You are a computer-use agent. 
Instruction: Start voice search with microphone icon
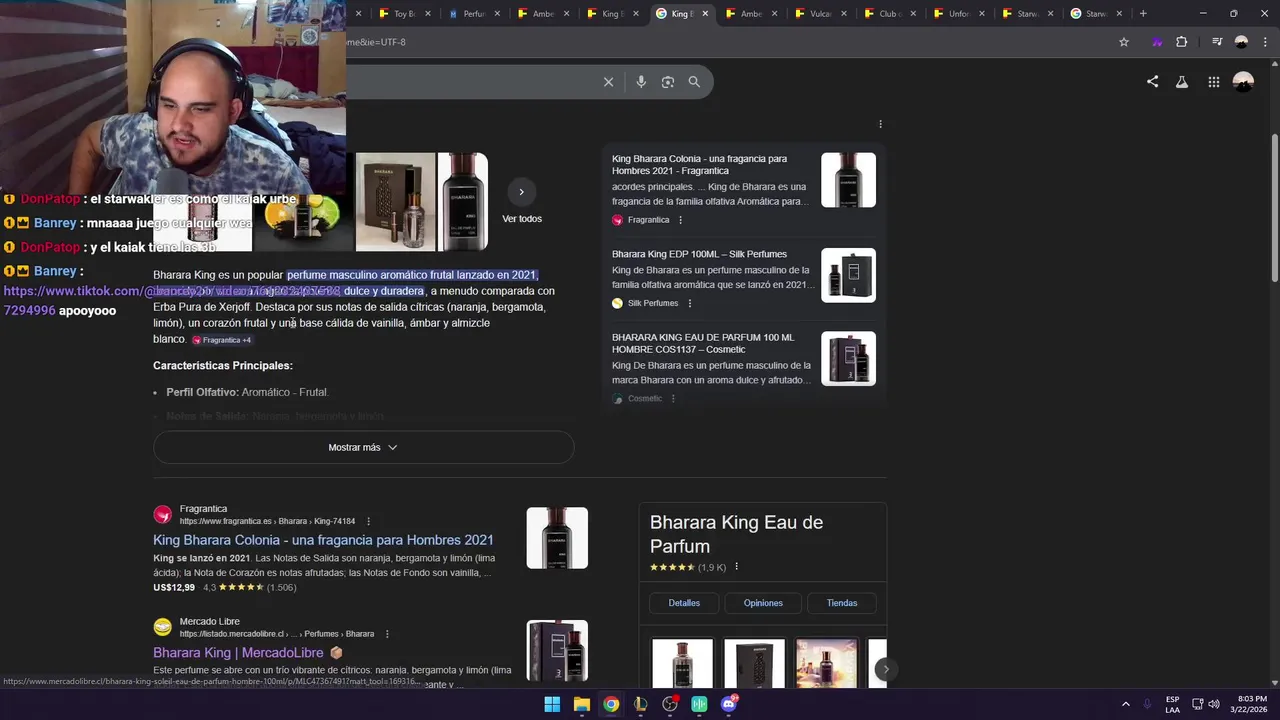641,82
